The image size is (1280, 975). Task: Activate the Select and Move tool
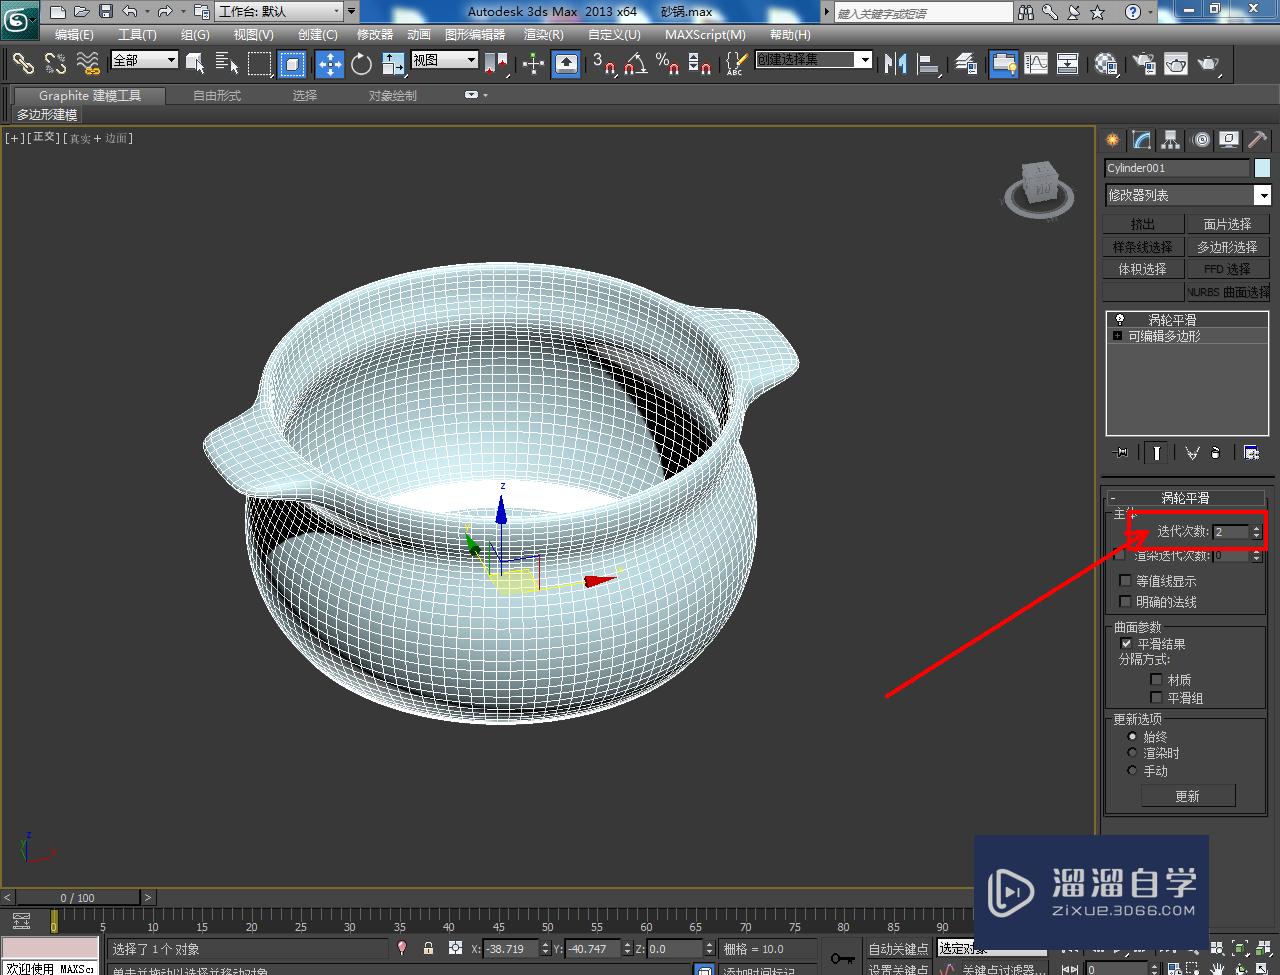tap(330, 63)
